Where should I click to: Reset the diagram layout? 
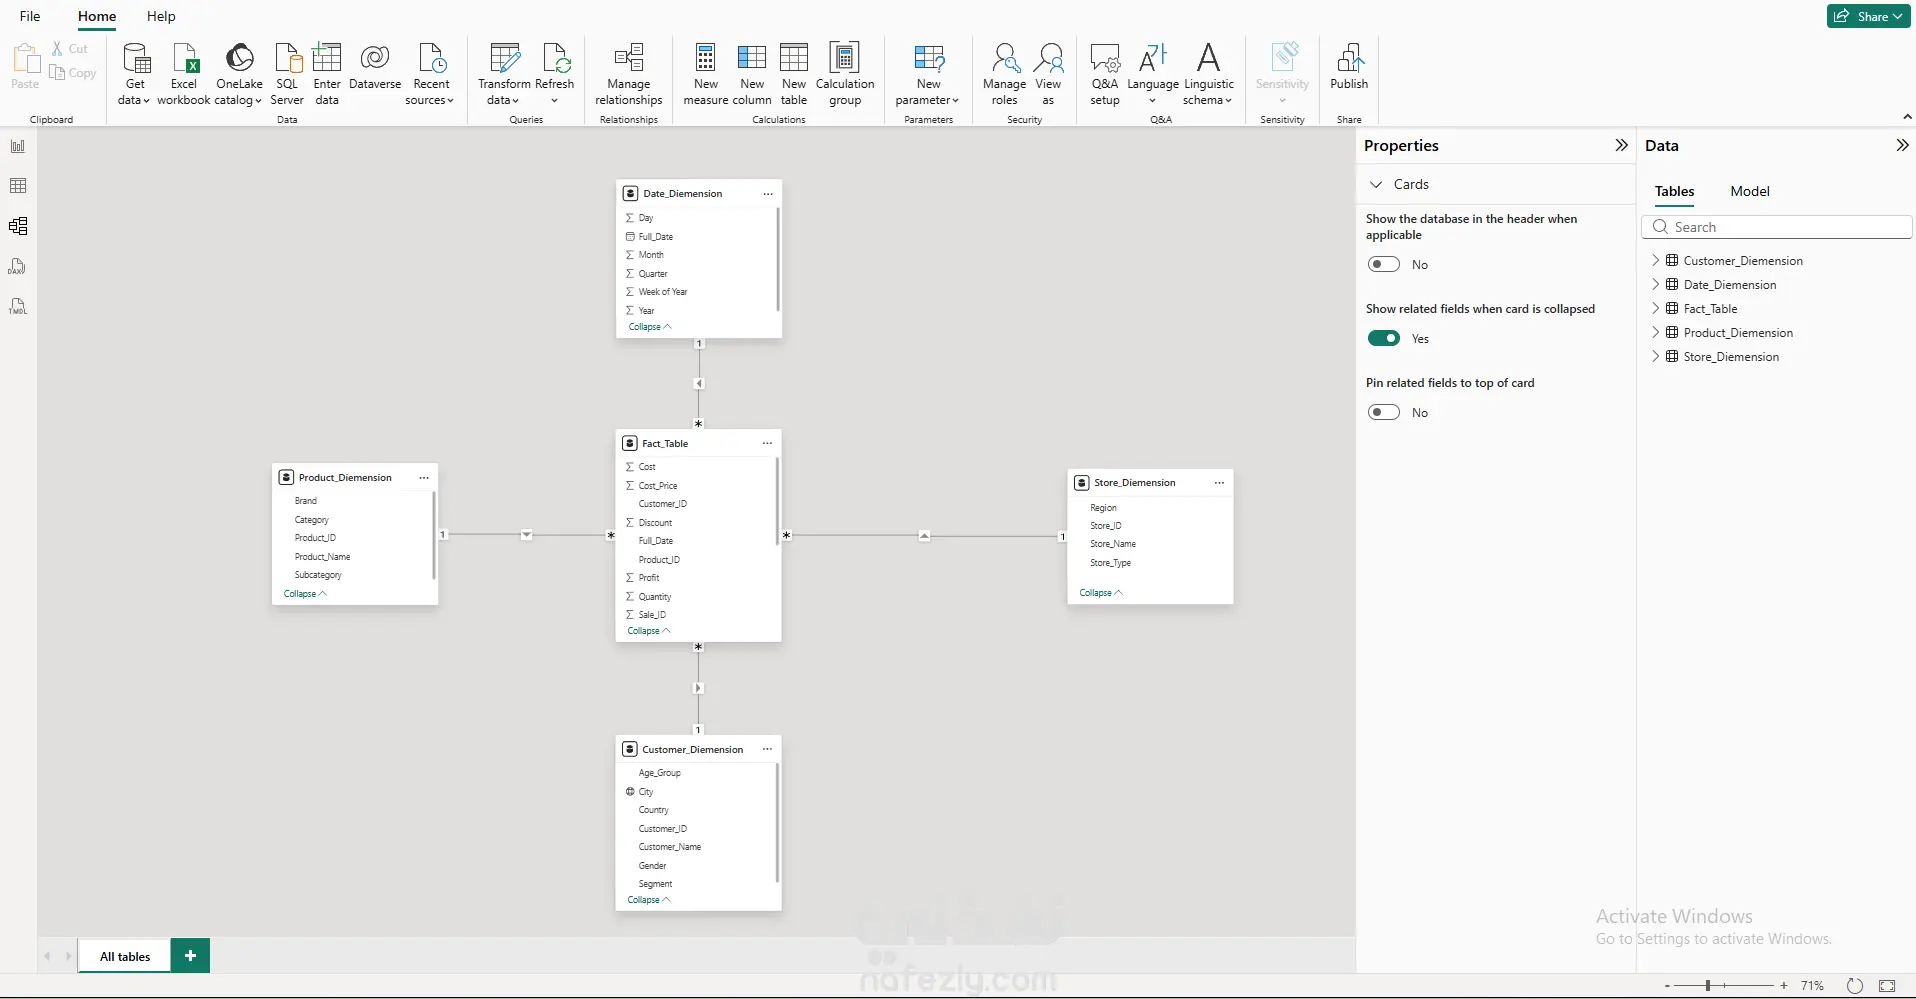click(x=1855, y=986)
